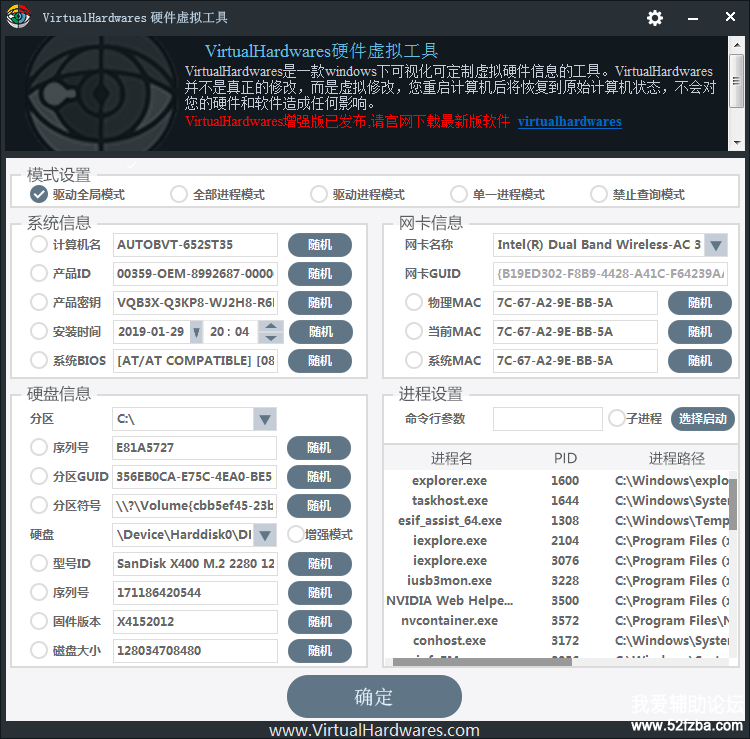
Task: Randomize the current MAC with 随机
Action: click(700, 332)
